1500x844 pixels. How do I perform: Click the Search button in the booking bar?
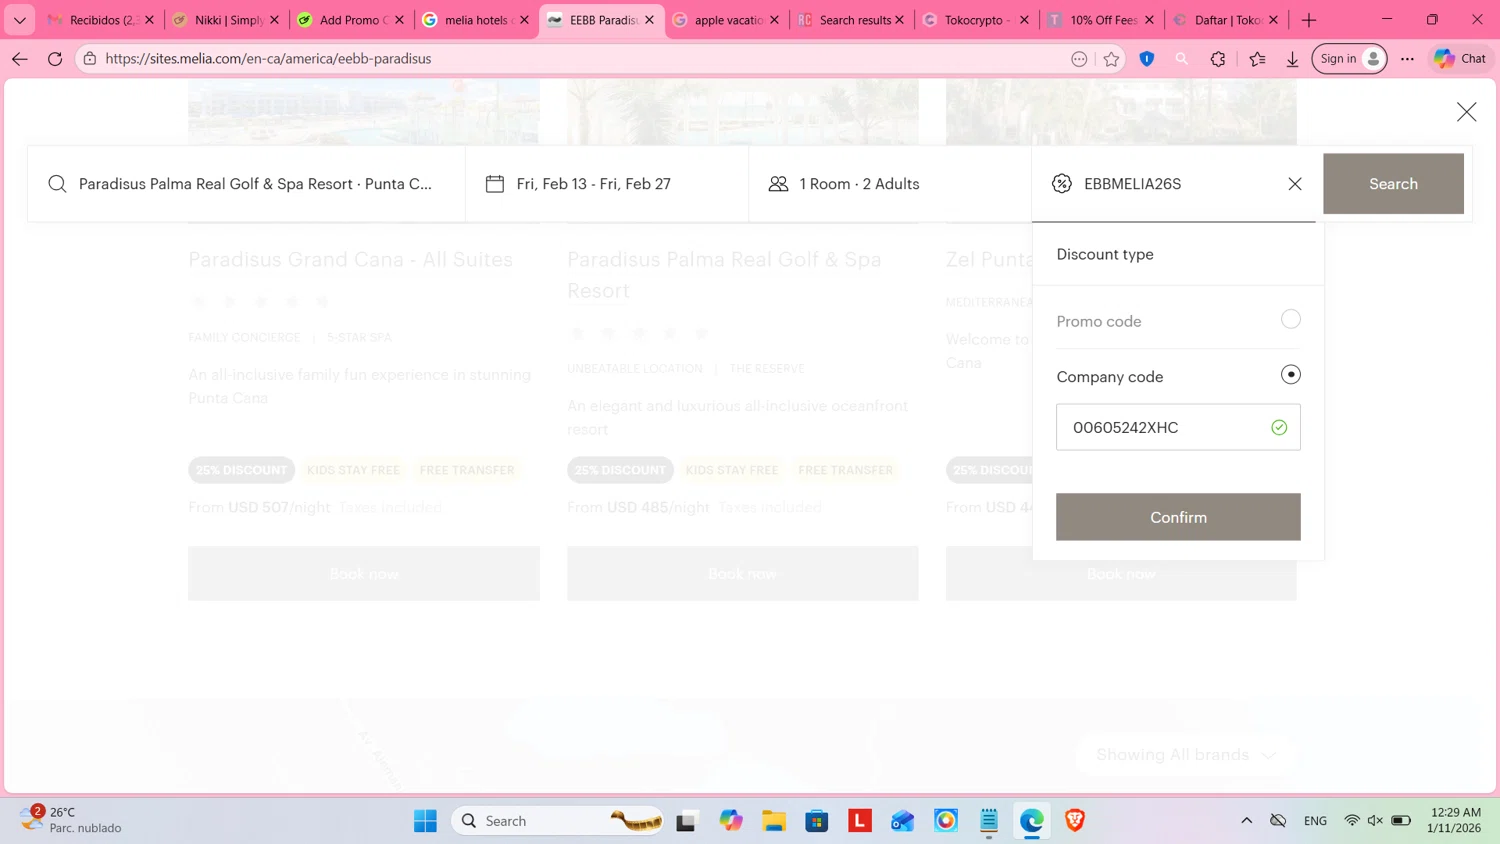pos(1393,184)
